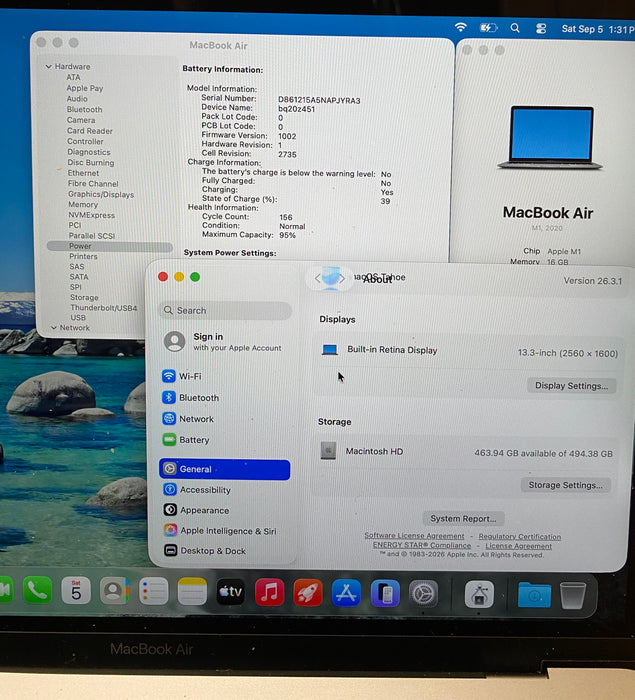Open iPhone Mirroring in the Dock

(385, 594)
